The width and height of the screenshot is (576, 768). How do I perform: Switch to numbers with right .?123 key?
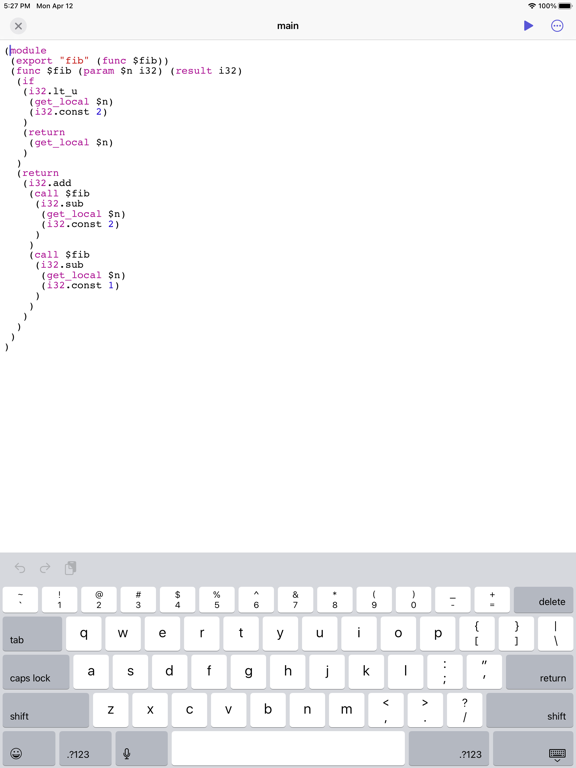449,748
